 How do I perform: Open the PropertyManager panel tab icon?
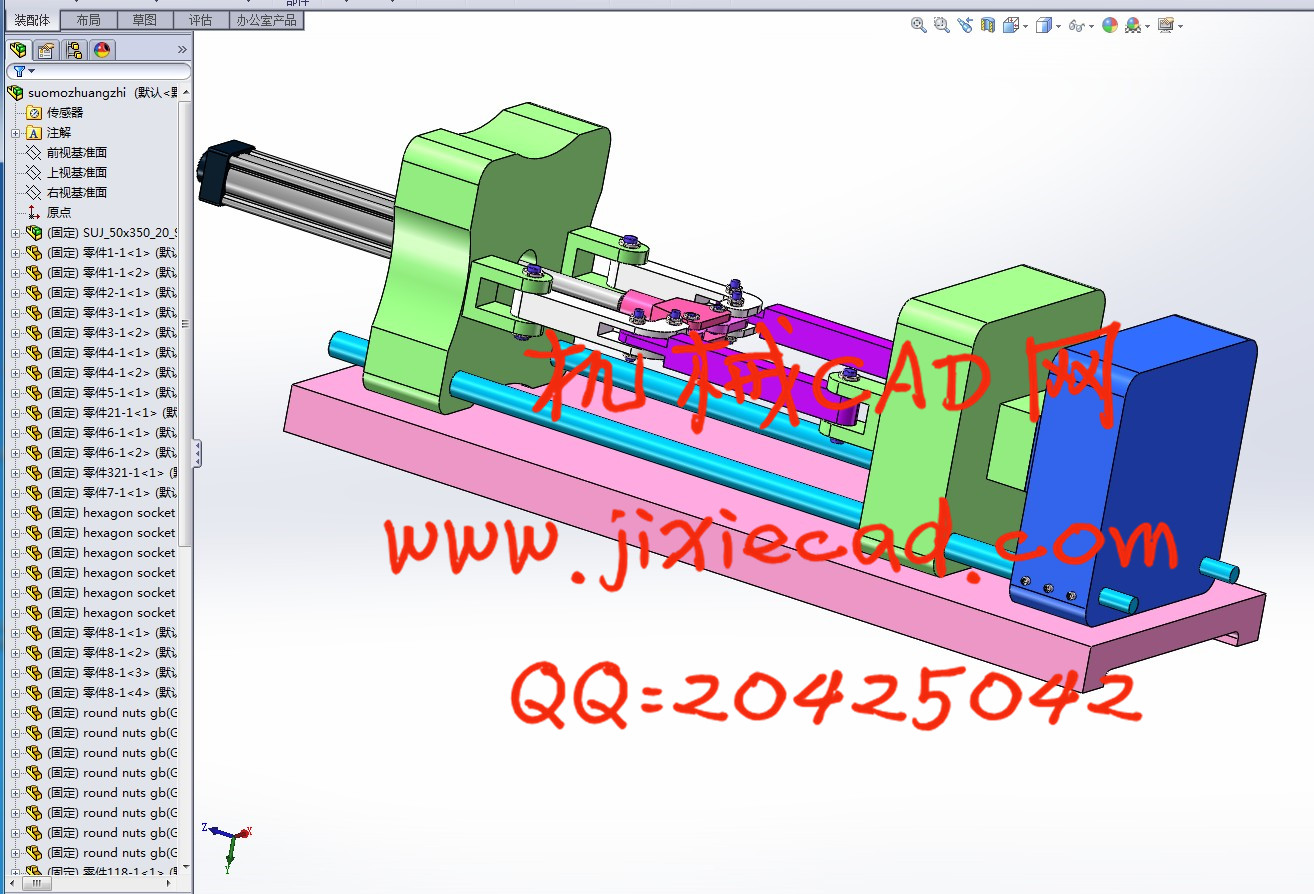(46, 50)
